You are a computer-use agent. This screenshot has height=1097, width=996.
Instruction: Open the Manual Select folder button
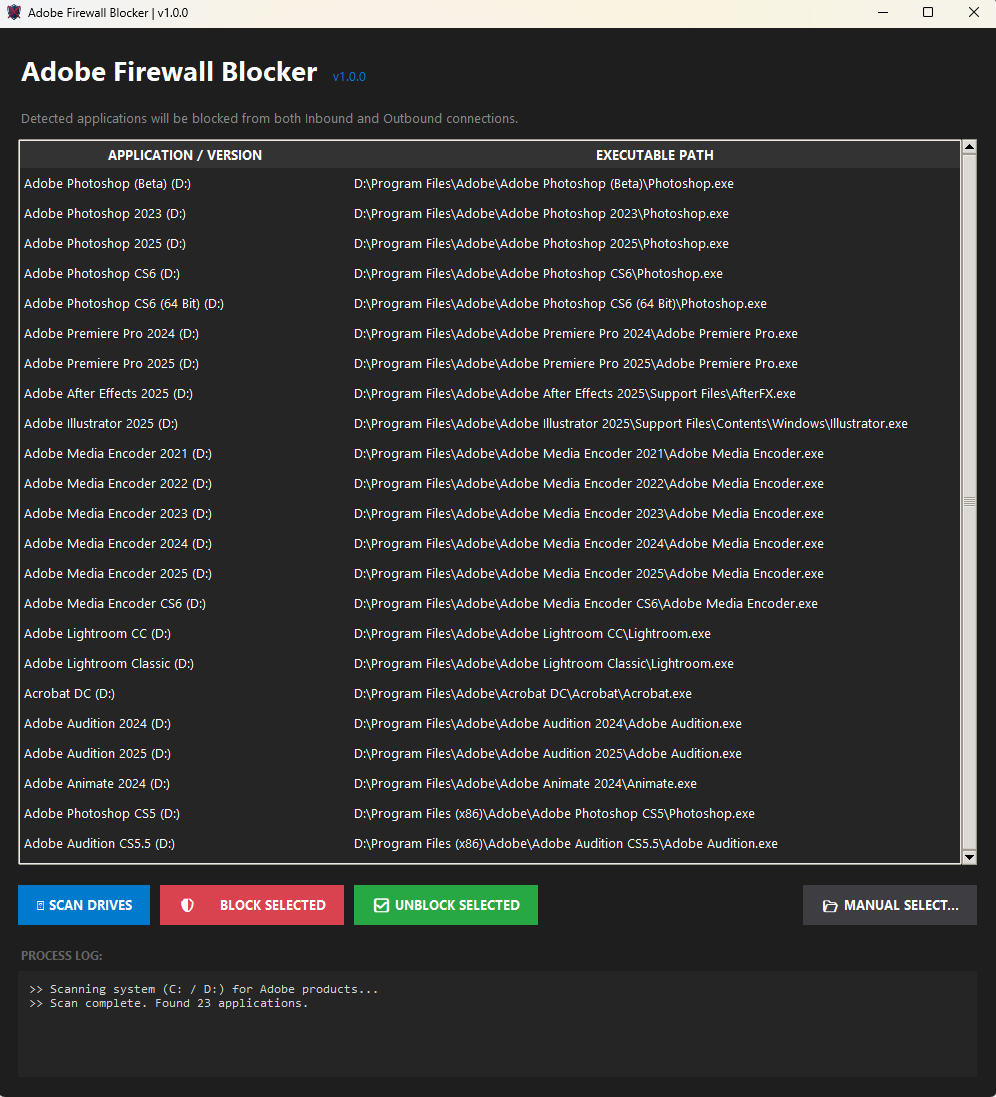coord(890,905)
